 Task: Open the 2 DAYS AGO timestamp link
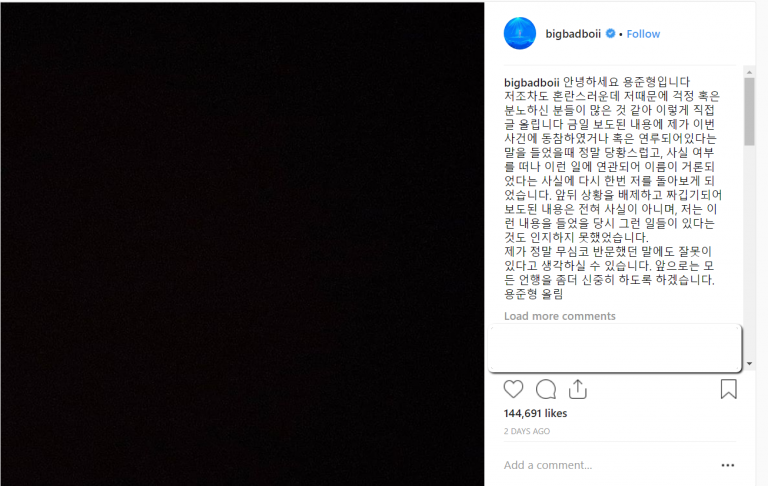point(527,431)
